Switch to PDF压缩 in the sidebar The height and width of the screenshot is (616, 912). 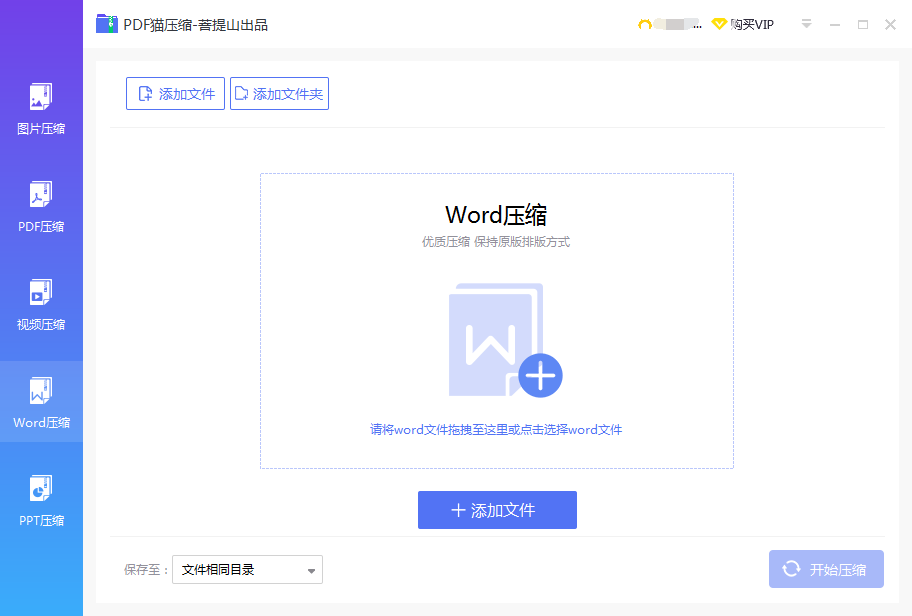coord(41,208)
